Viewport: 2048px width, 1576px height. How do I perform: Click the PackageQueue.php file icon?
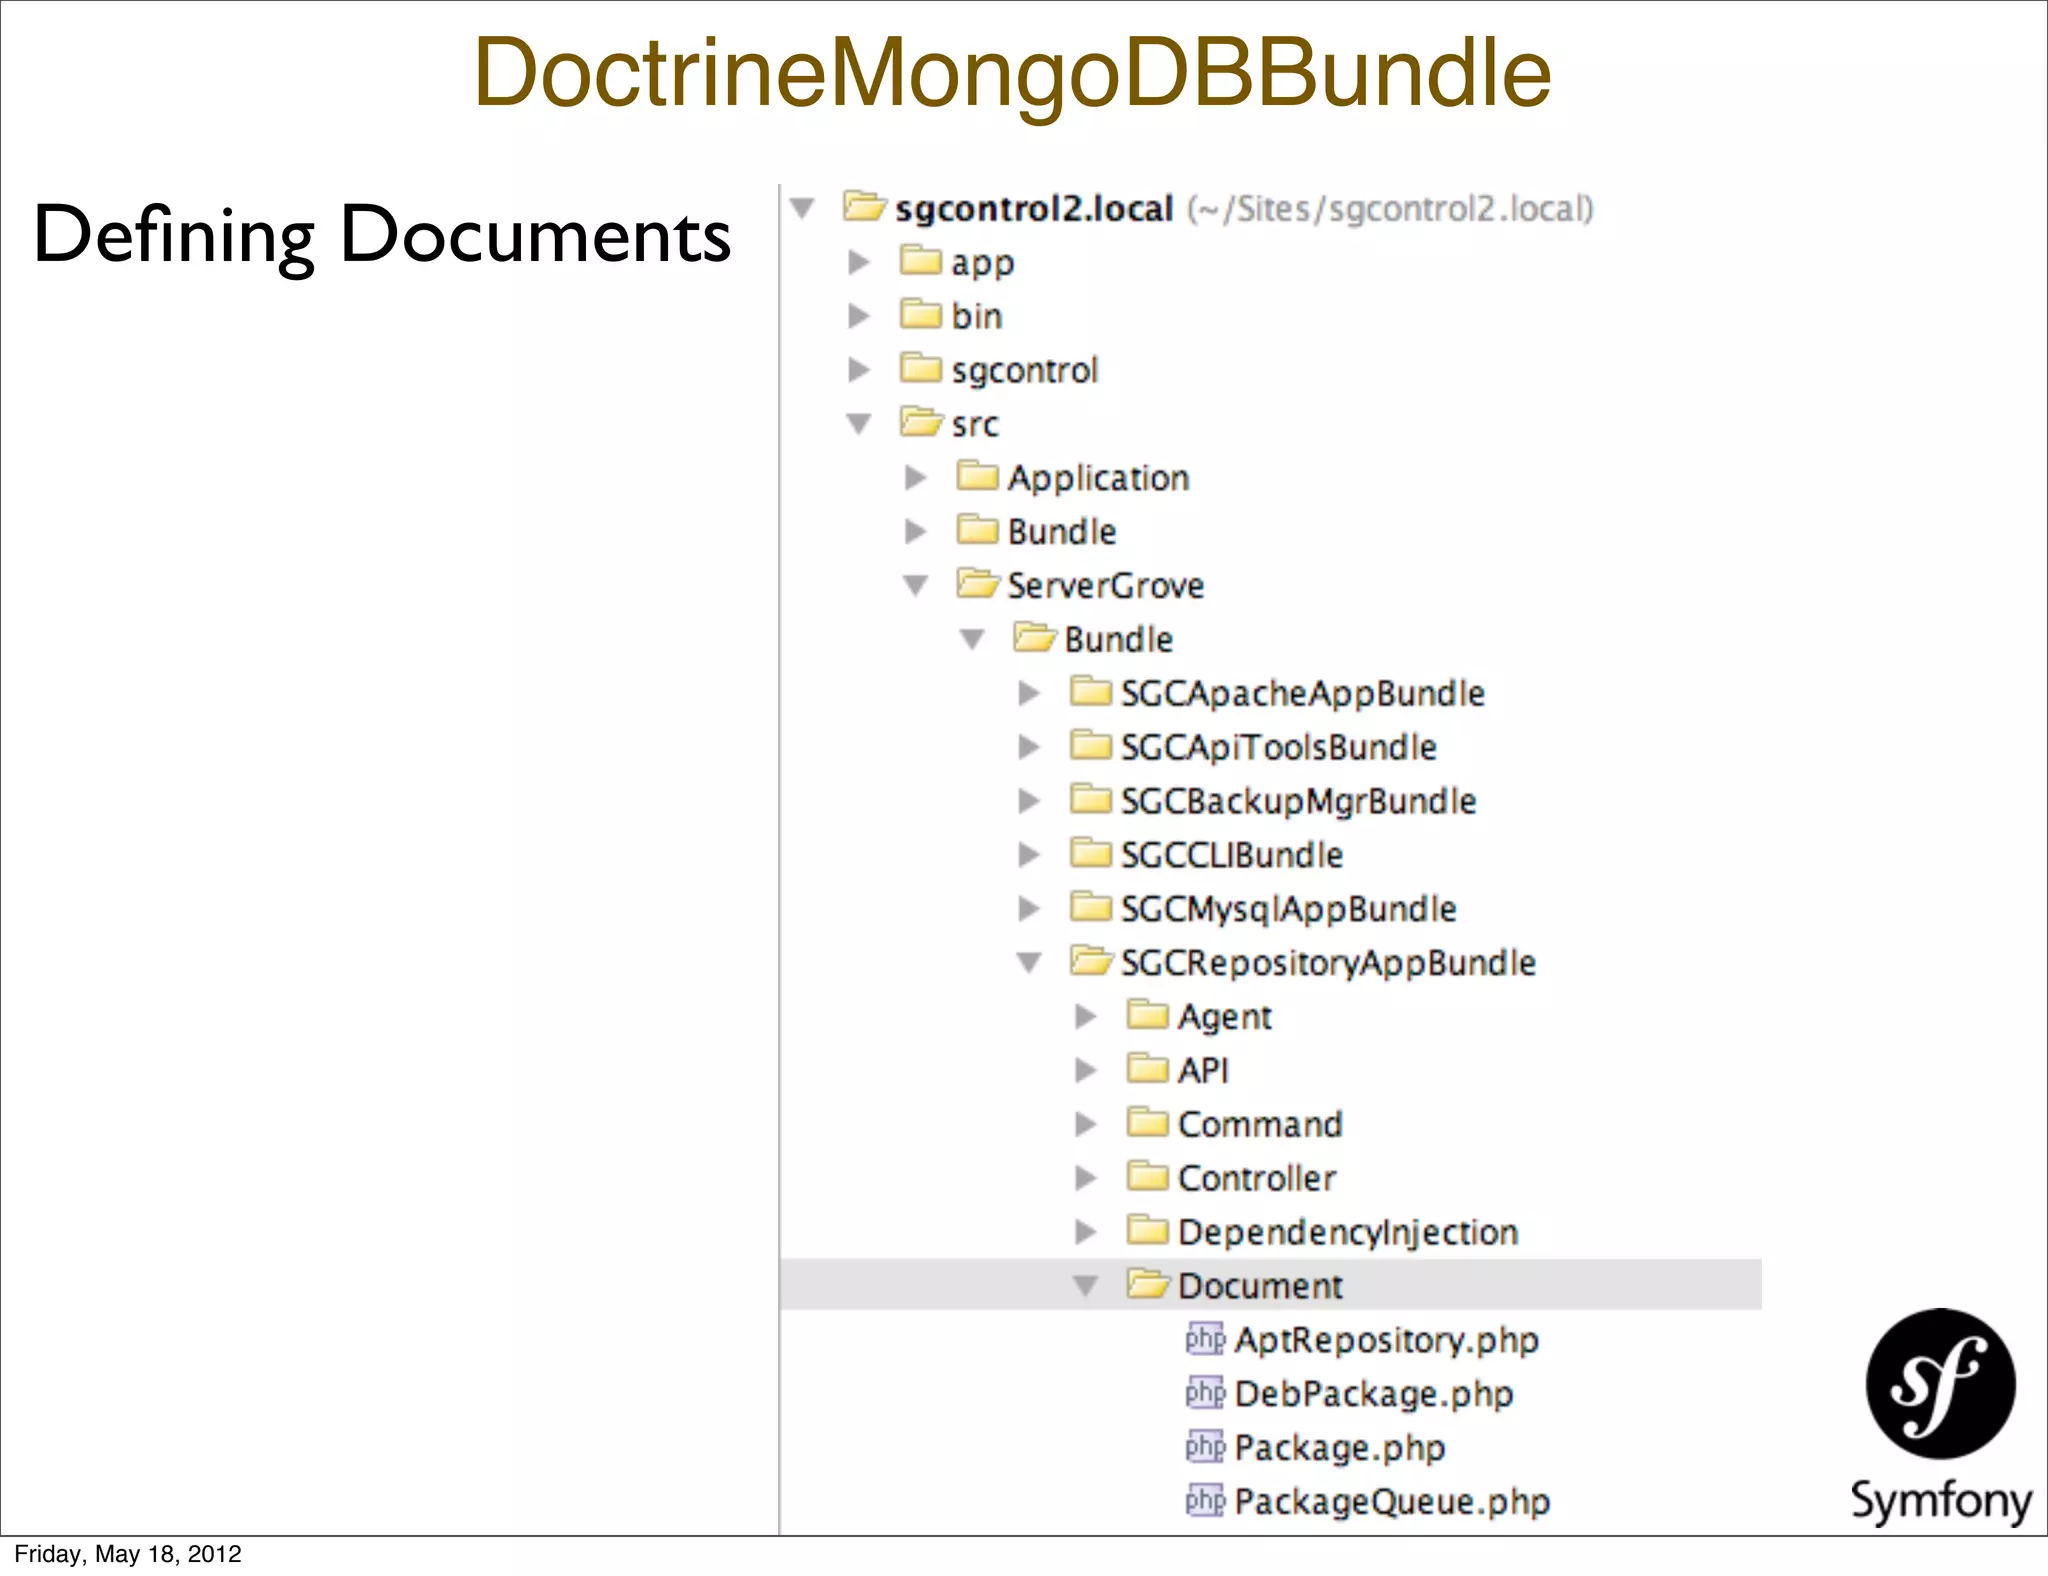coord(1205,1500)
